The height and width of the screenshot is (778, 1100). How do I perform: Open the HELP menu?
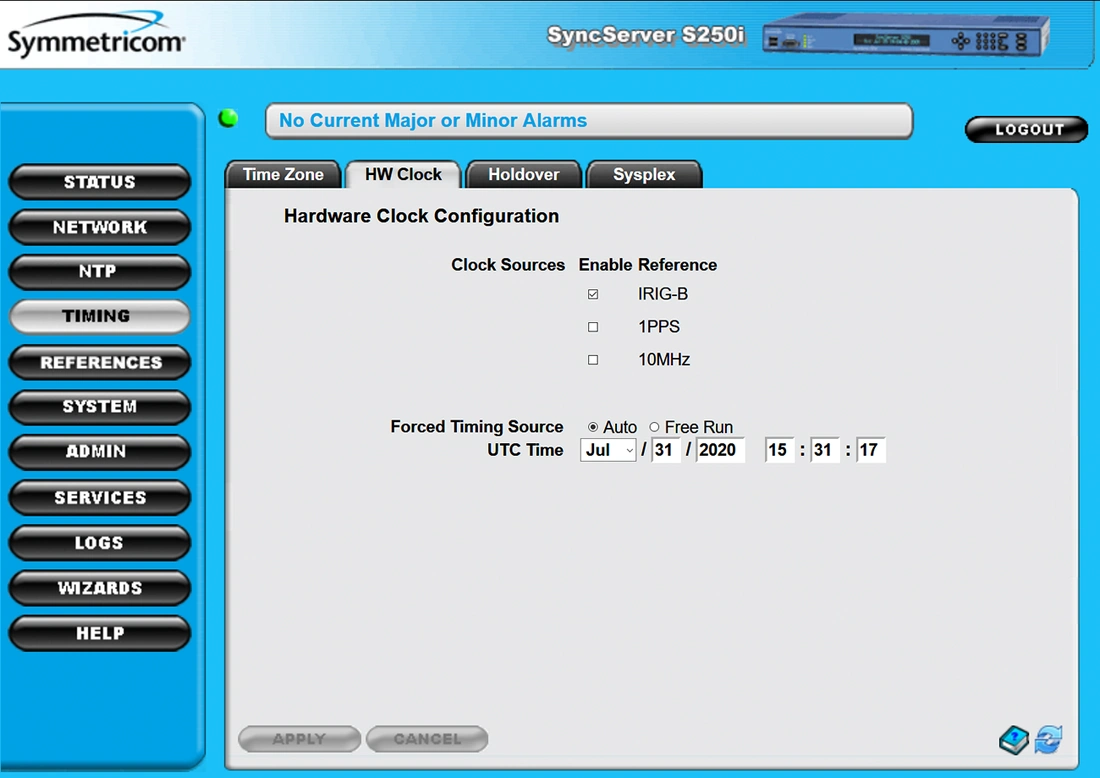point(100,633)
